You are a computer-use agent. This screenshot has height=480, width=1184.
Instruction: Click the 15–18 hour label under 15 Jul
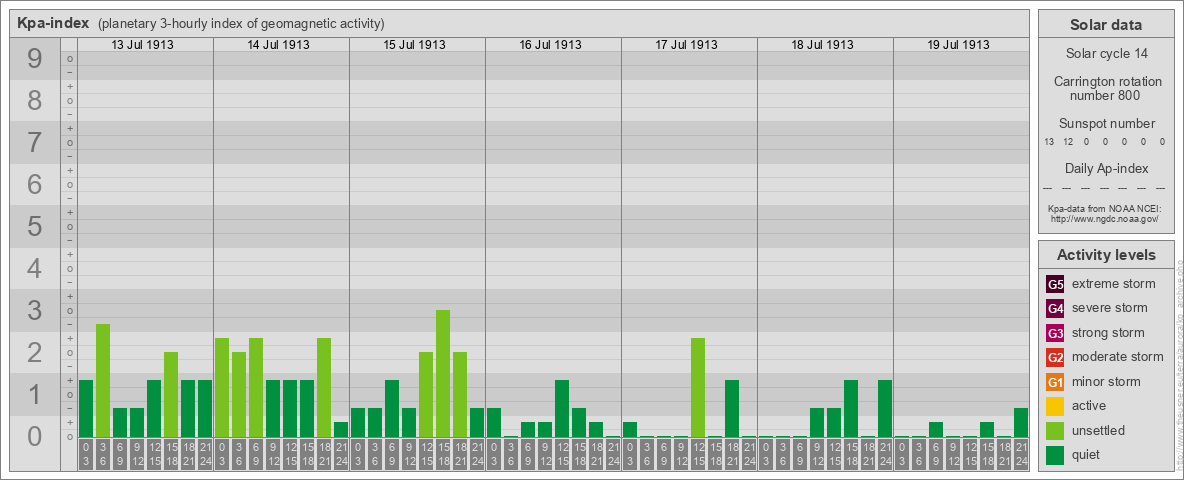tap(443, 454)
